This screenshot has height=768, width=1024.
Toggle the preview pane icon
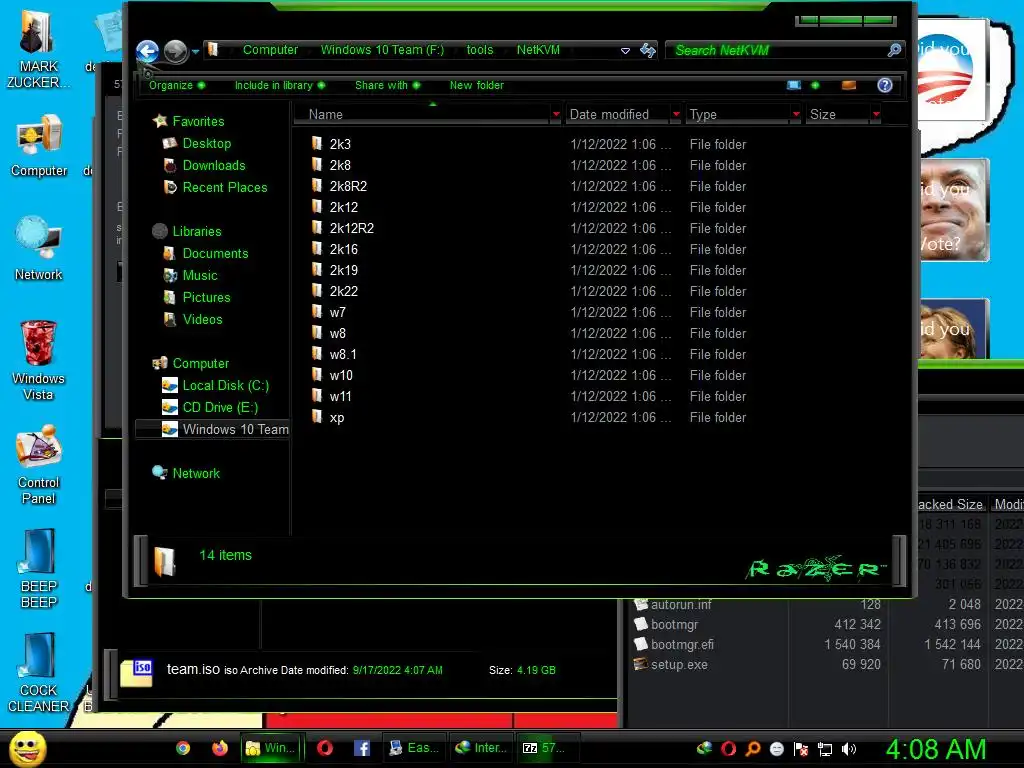[848, 86]
